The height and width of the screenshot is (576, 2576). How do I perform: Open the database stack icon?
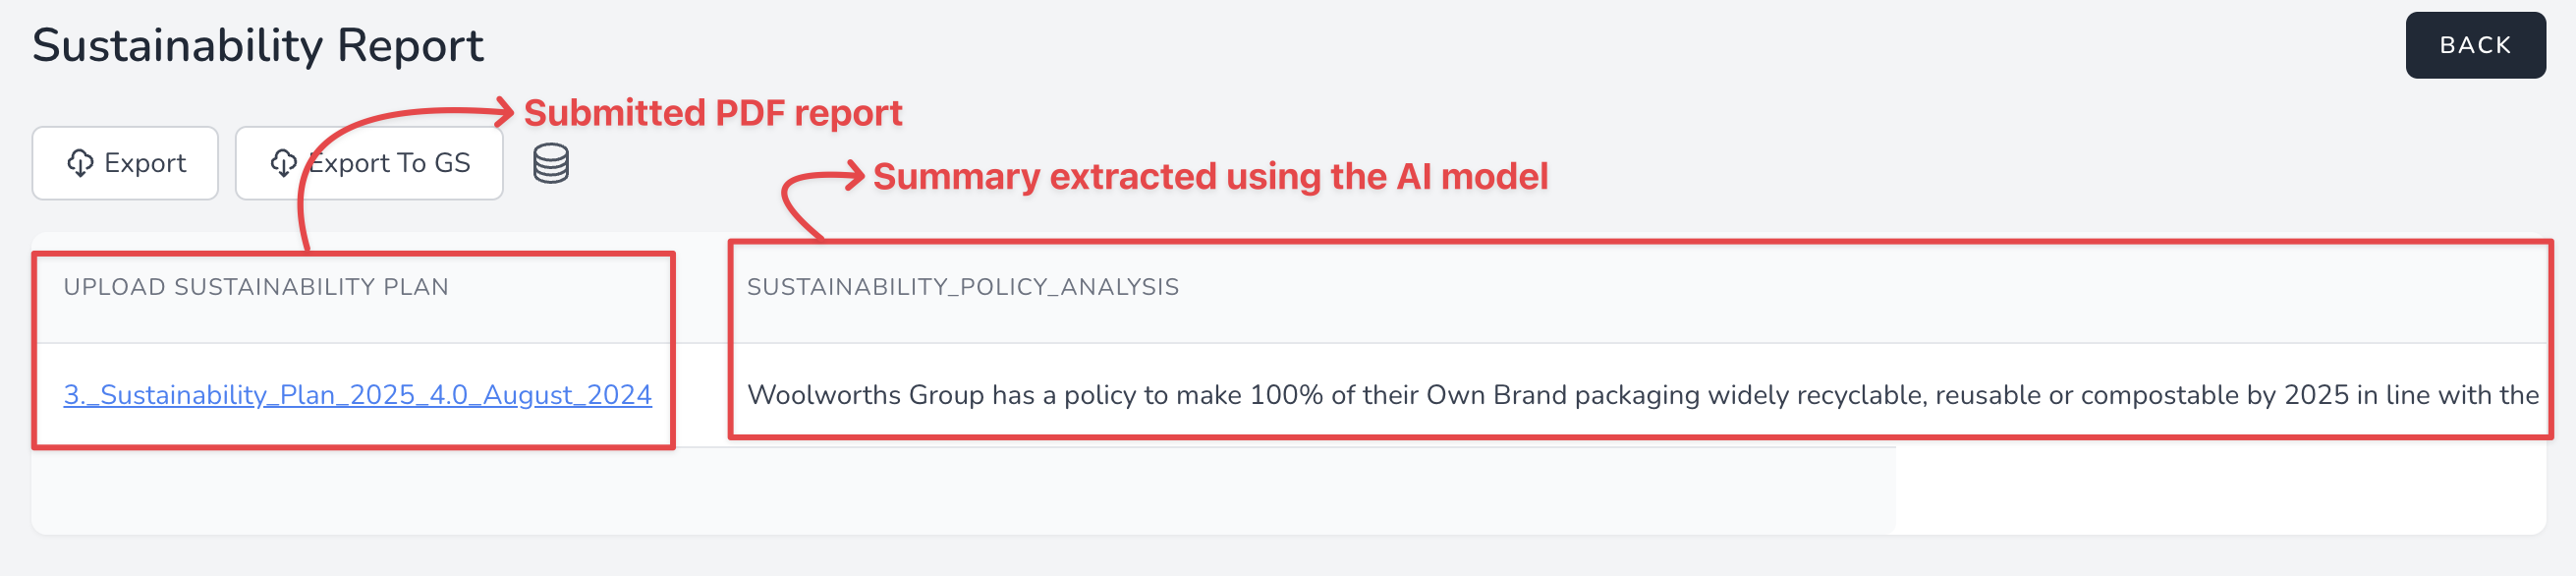click(551, 163)
